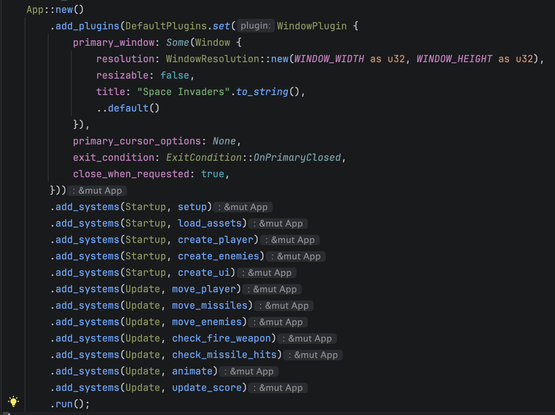Click the '&mut App' hint after the plugins block

coord(97,191)
